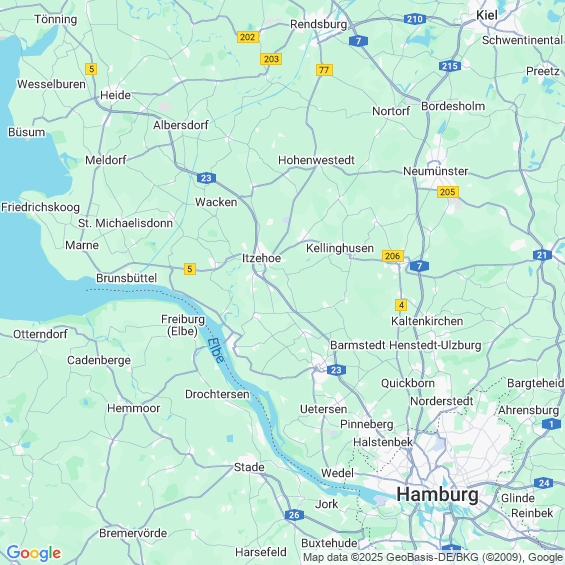Click the yellow 77 road shield
The image size is (565, 565).
click(x=324, y=70)
